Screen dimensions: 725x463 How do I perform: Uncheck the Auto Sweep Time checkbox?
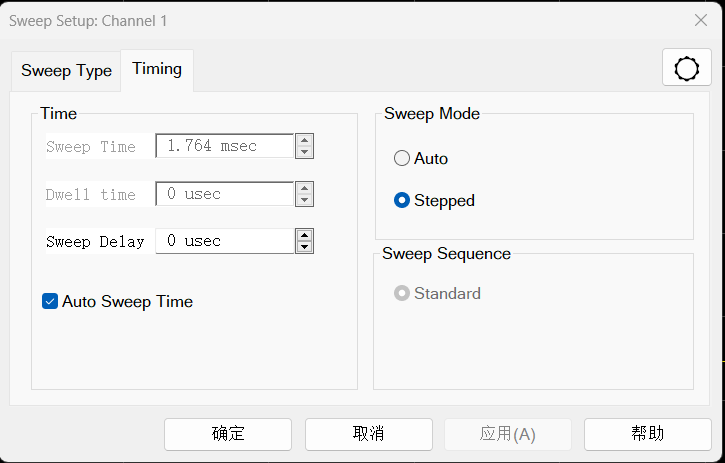point(50,301)
